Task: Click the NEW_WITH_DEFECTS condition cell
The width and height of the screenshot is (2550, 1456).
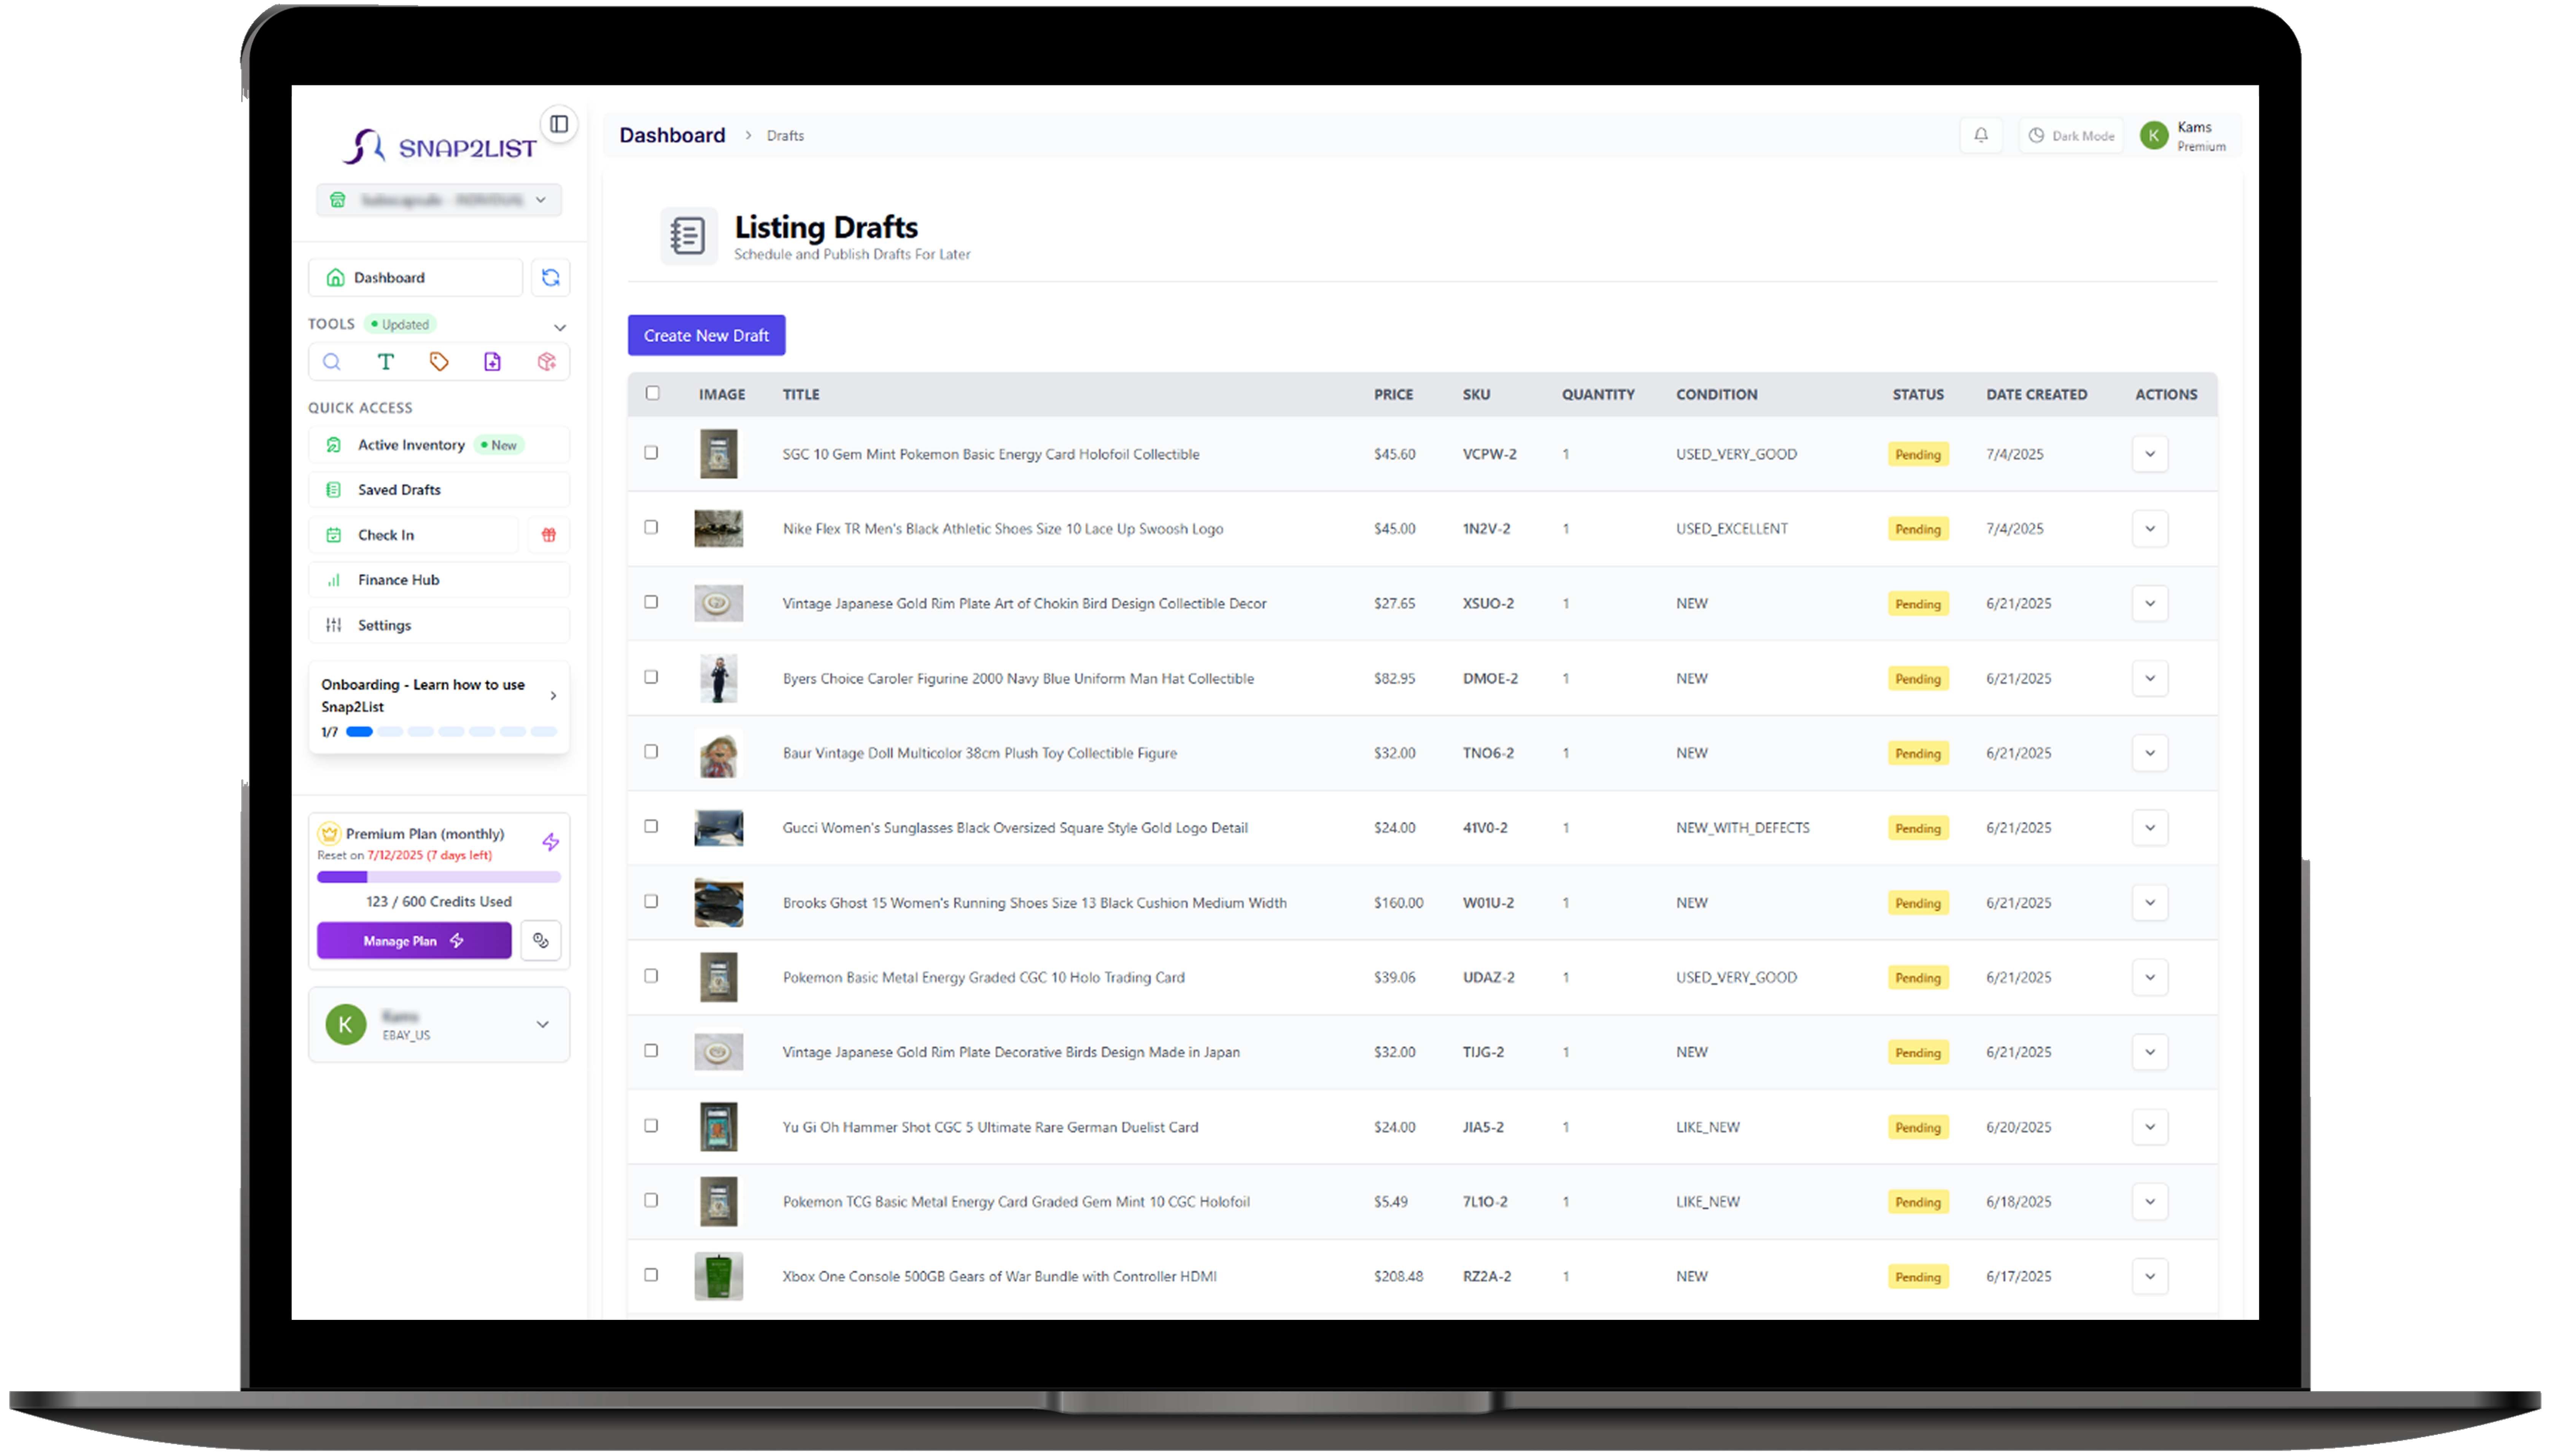Action: (x=1742, y=828)
